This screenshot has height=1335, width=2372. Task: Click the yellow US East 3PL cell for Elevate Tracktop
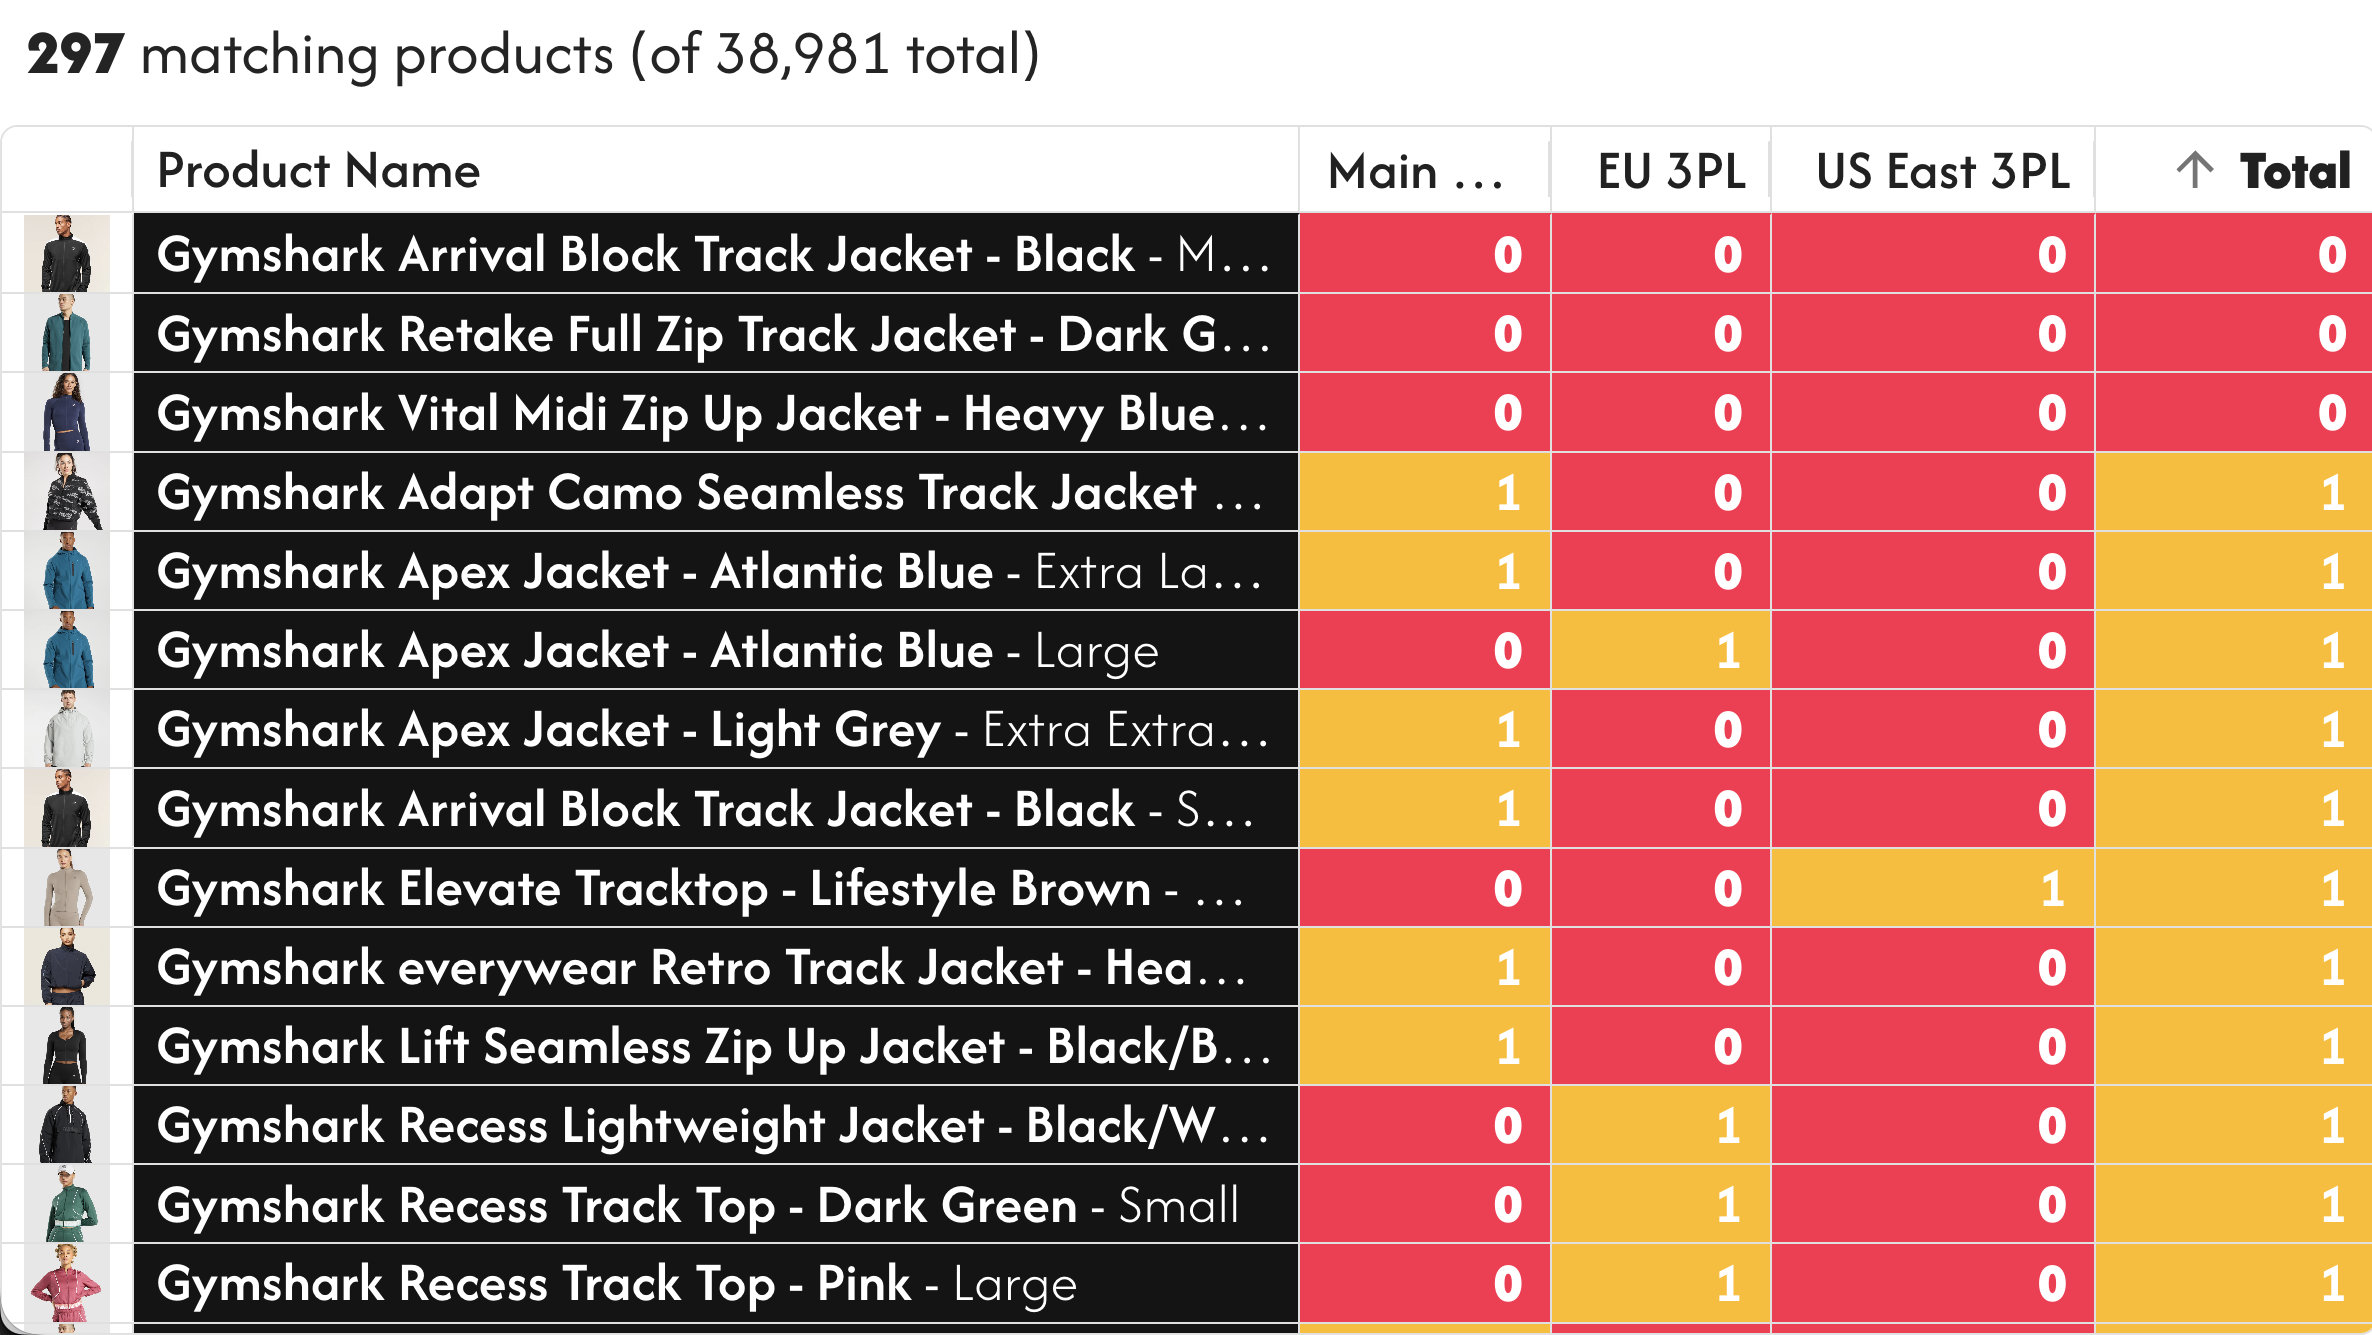[x=1932, y=888]
